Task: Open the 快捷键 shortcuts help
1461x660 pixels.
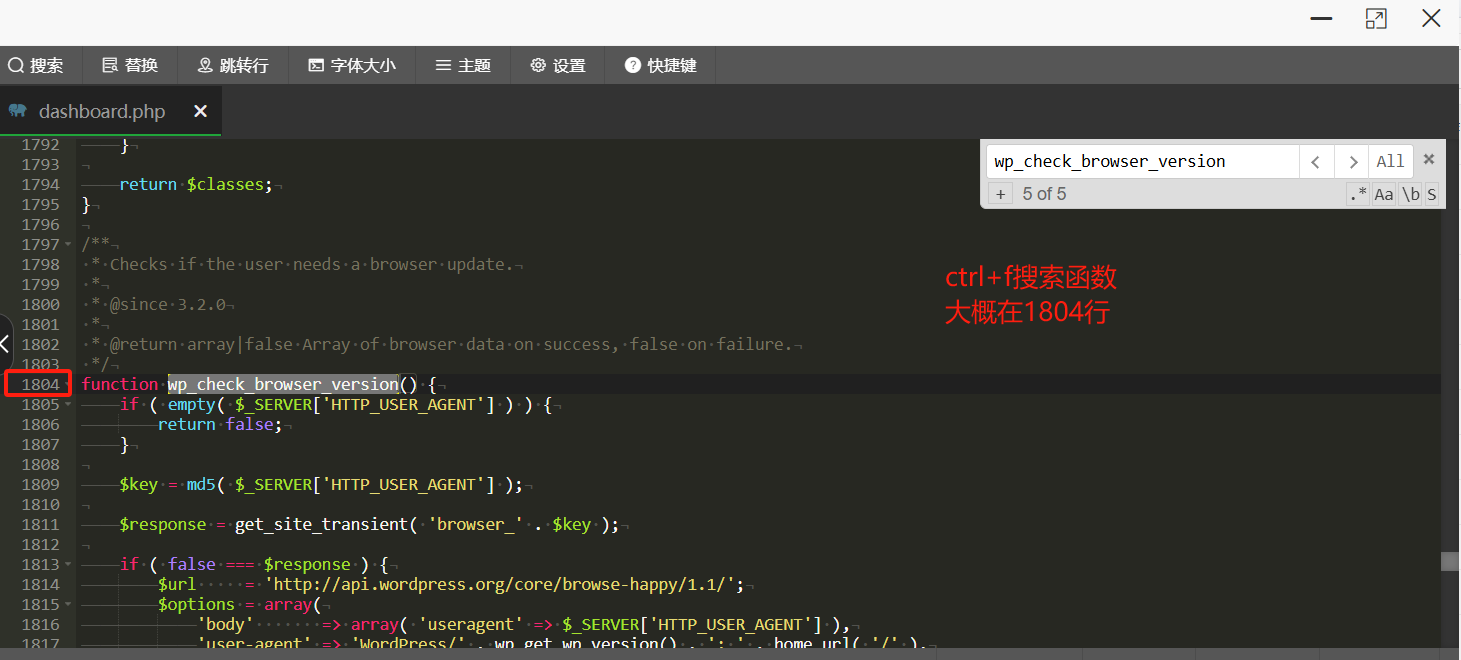Action: (x=661, y=66)
